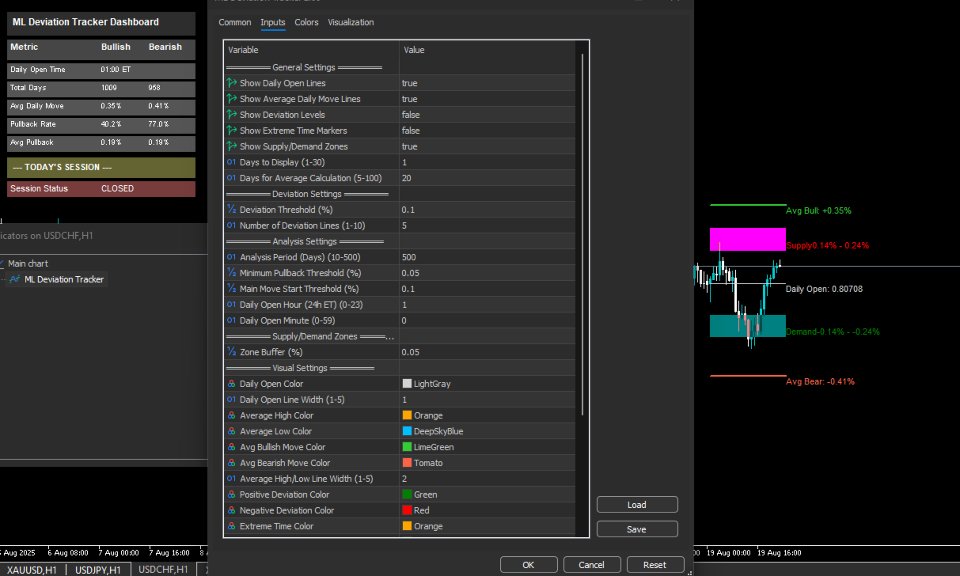Viewport: 960px width, 576px height.
Task: Click the Minimum Pullback Threshold icon
Action: [231, 273]
